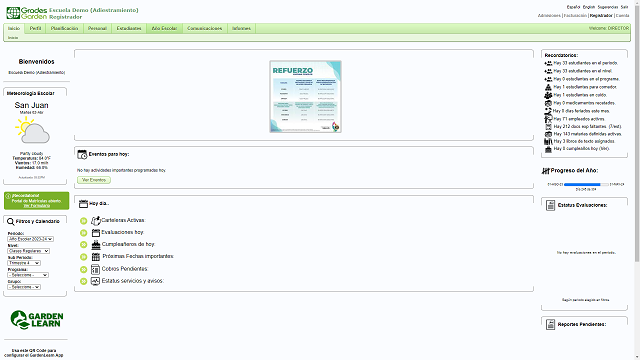The height and width of the screenshot is (360, 640).
Task: Open the Facturación module link
Action: click(x=575, y=16)
